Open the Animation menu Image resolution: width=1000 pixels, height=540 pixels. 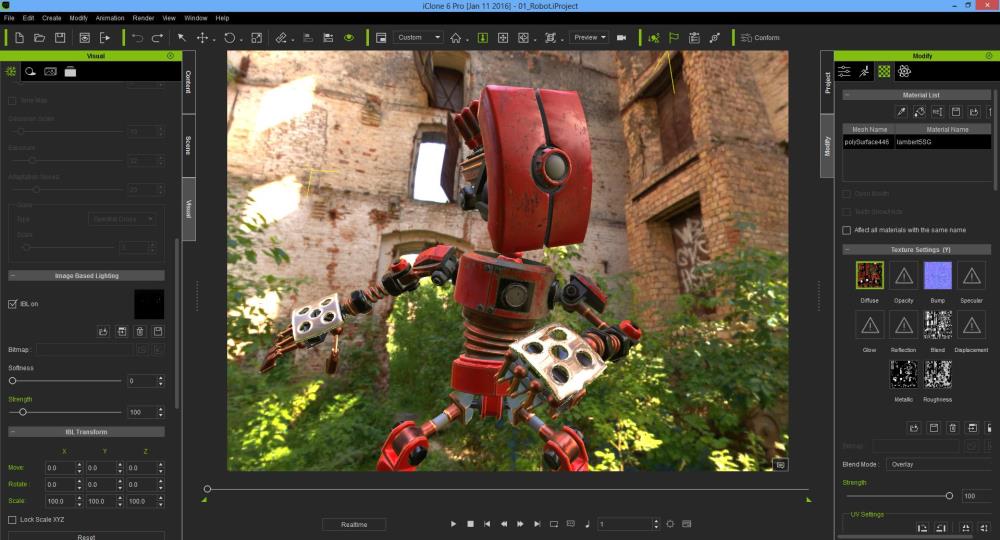110,18
